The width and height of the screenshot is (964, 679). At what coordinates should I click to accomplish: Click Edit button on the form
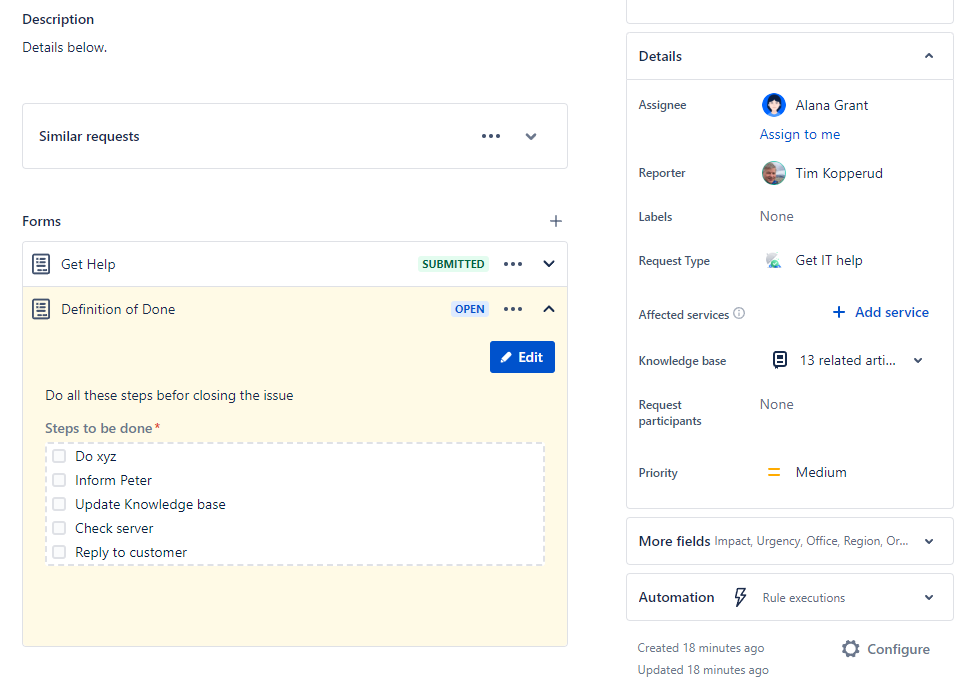(x=522, y=357)
